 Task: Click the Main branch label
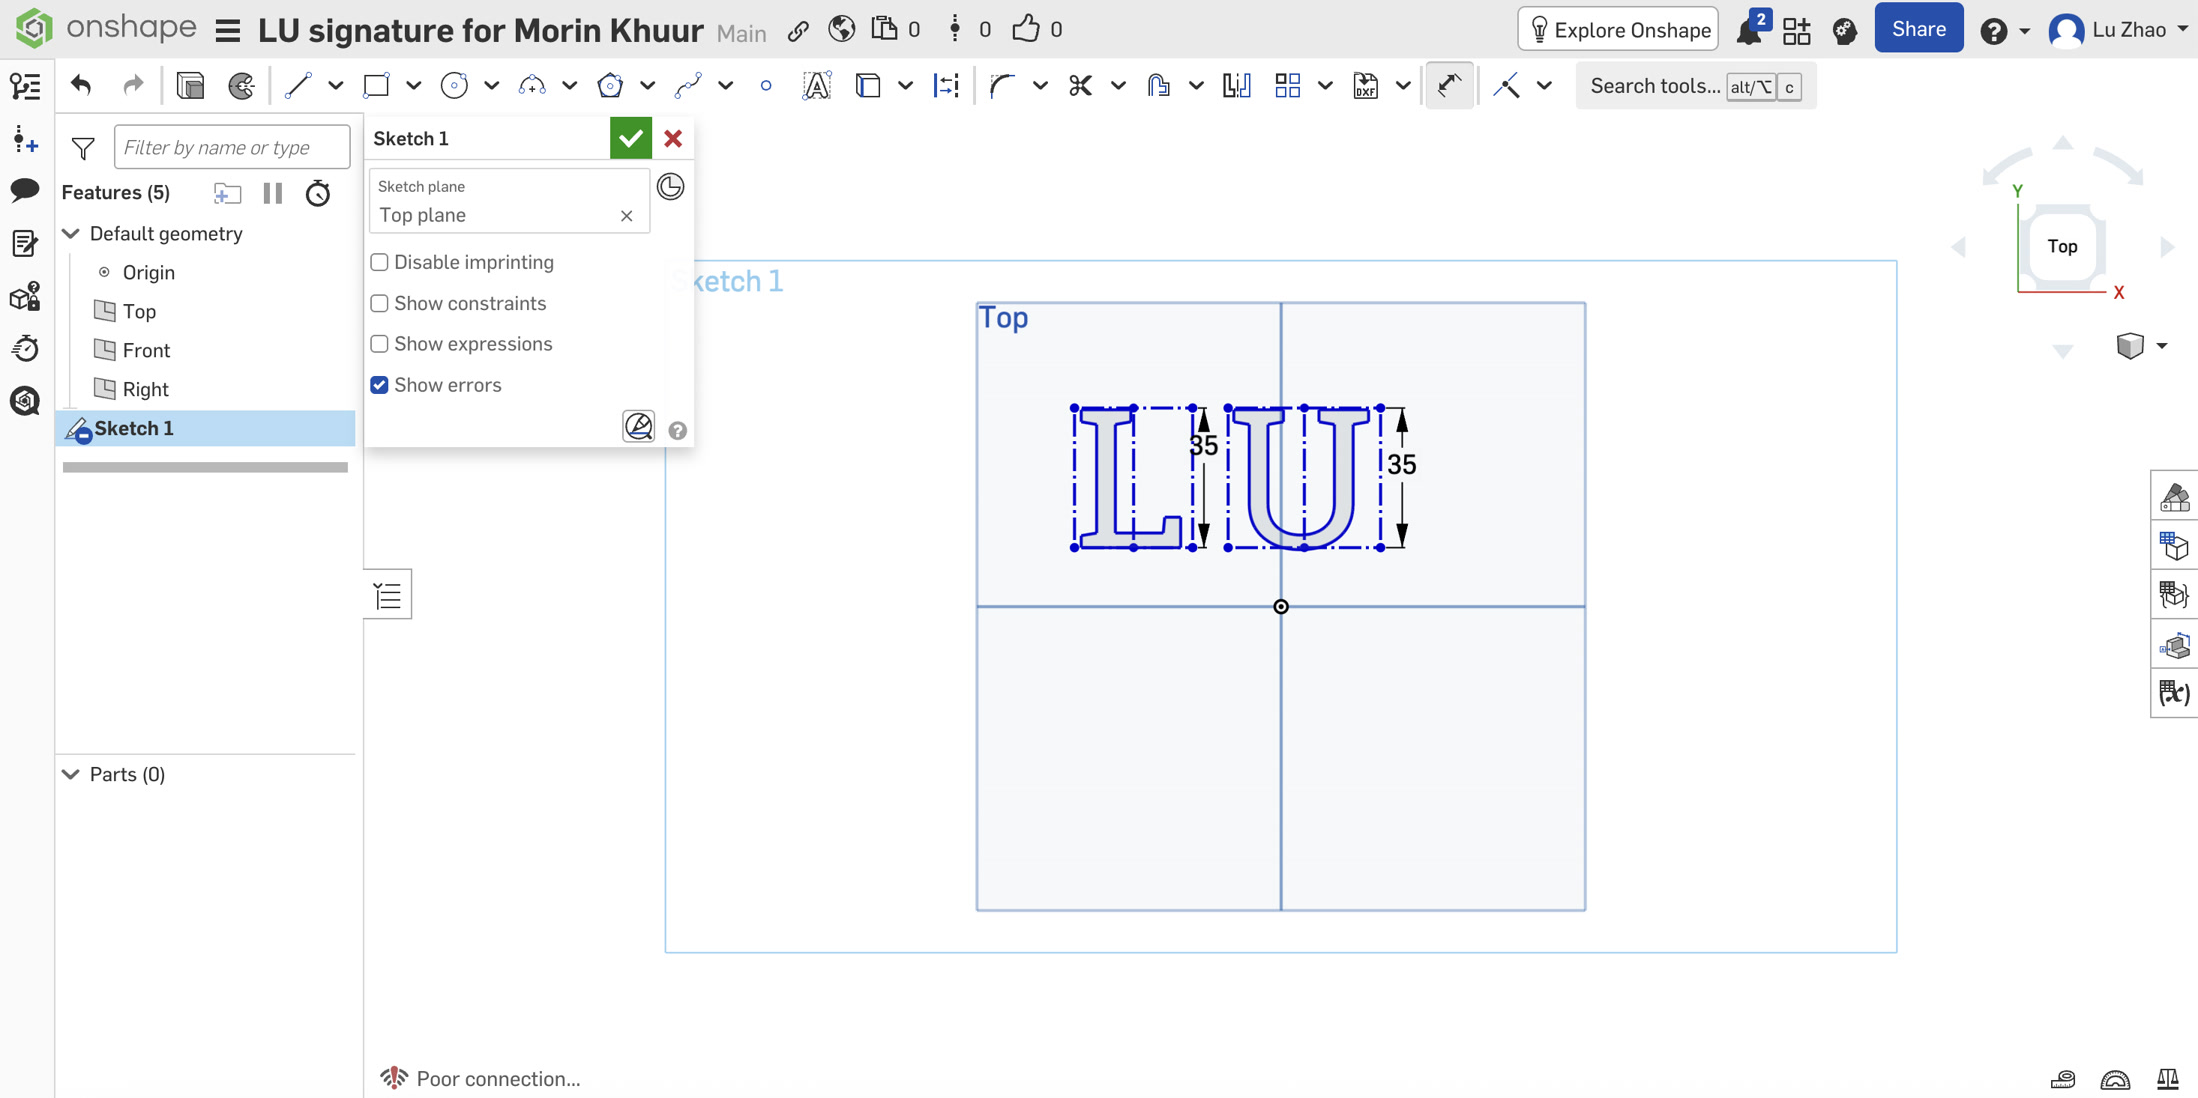(x=741, y=33)
